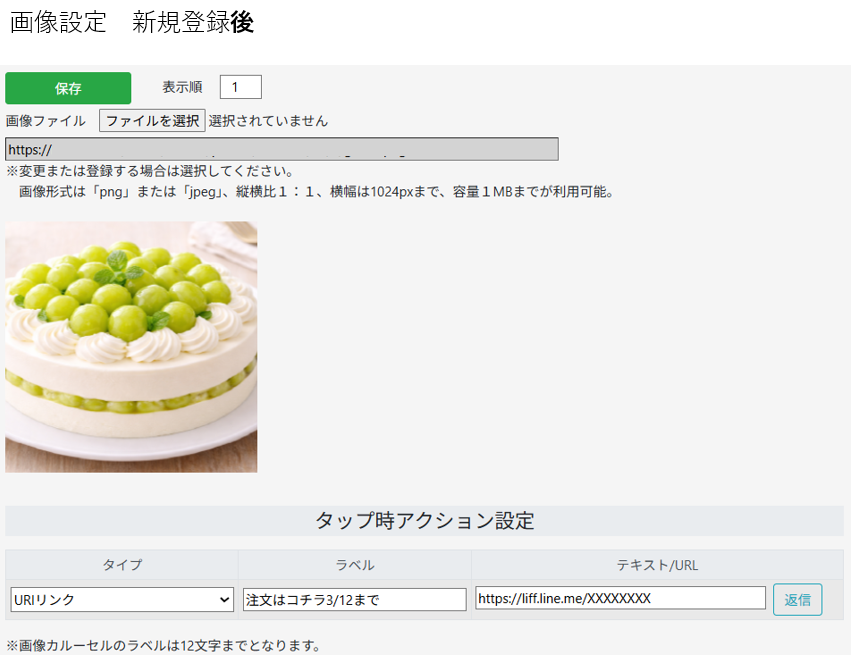Click the 表示順 label text
858x660 pixels.
(182, 87)
